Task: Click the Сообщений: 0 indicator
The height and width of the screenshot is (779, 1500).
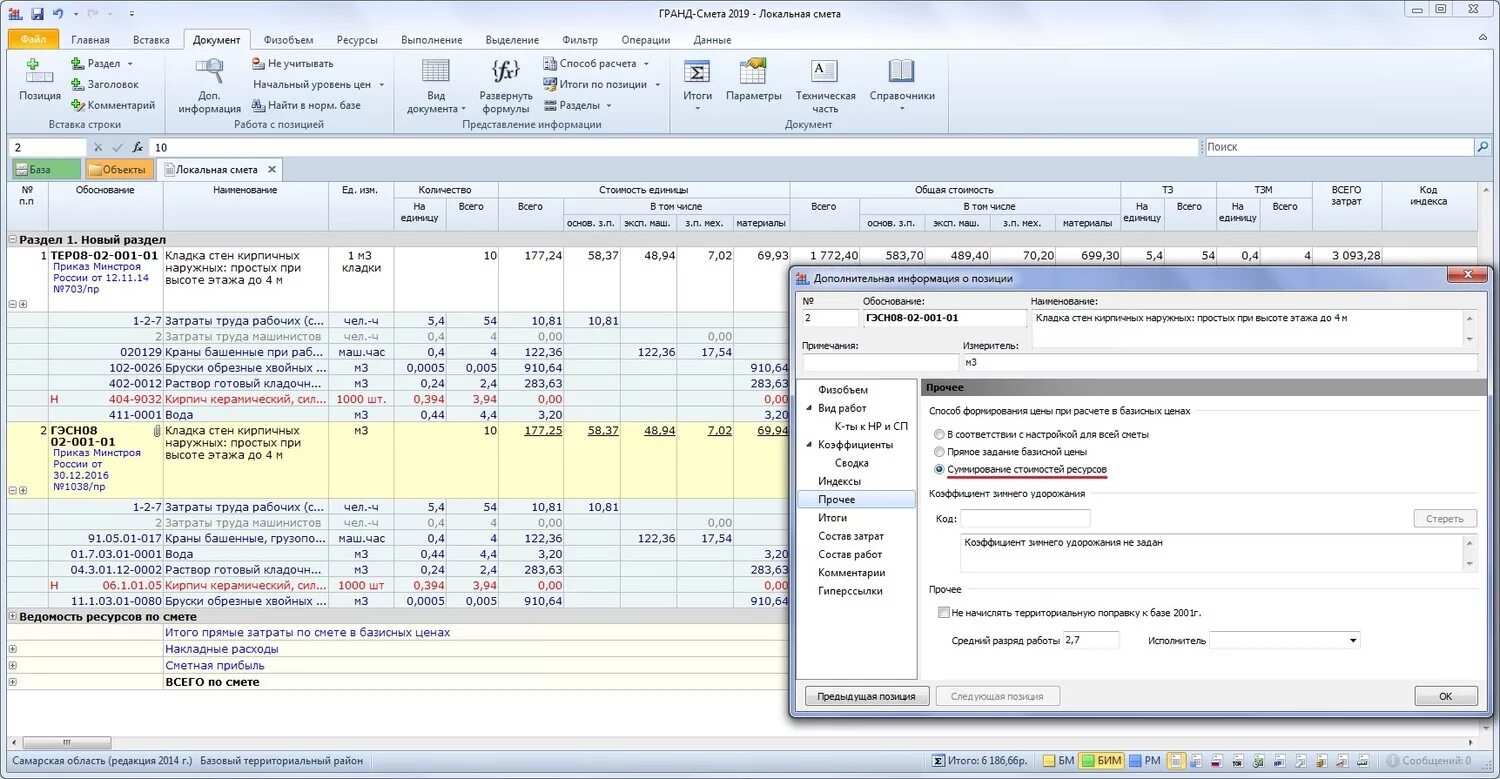Action: (x=1430, y=761)
